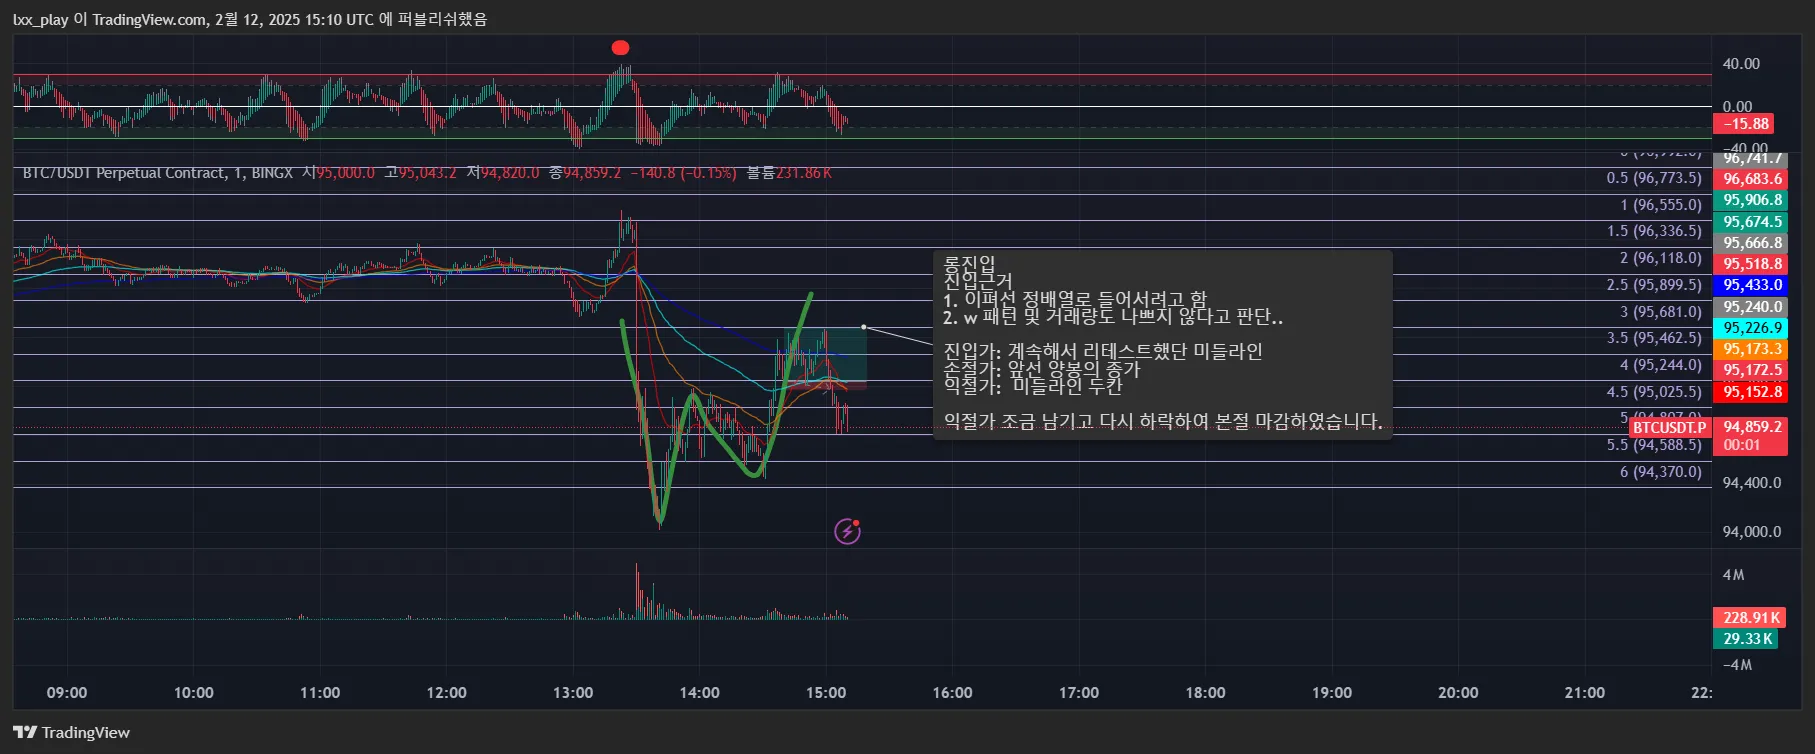Click final note line ending 본절 마감하였습니다.

click(x=1163, y=422)
